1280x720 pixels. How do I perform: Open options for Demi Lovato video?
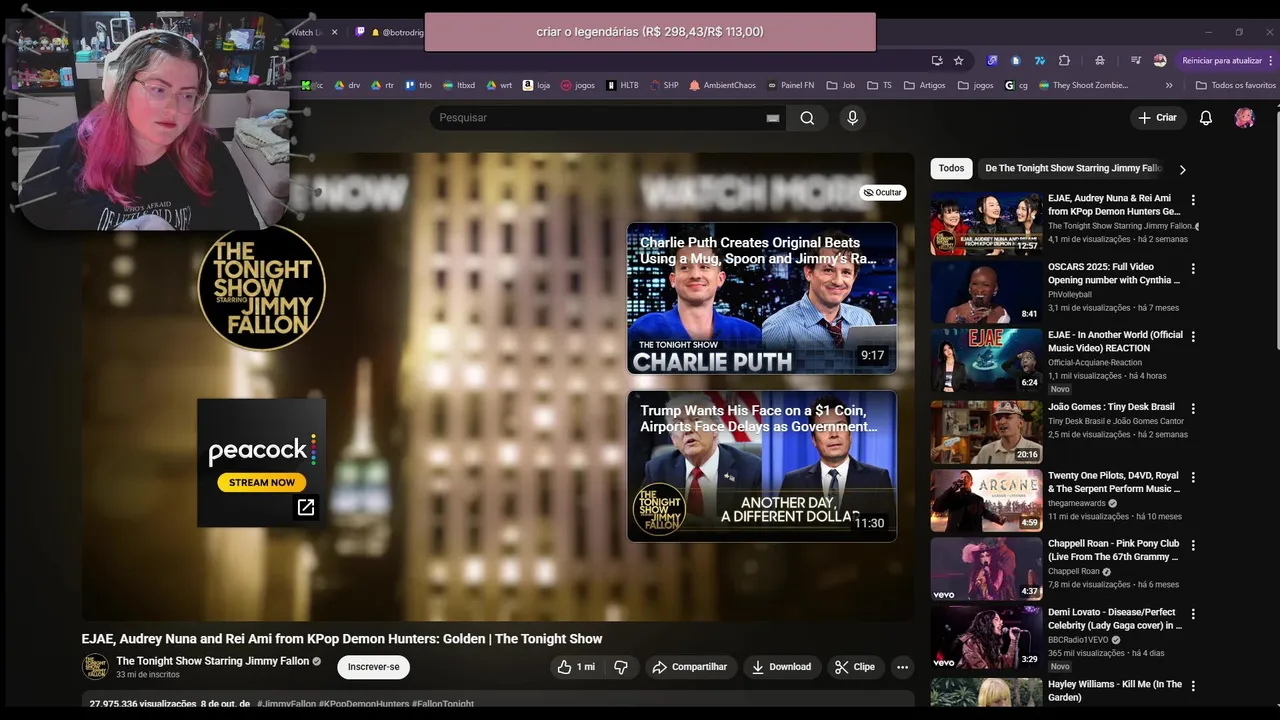[1193, 614]
